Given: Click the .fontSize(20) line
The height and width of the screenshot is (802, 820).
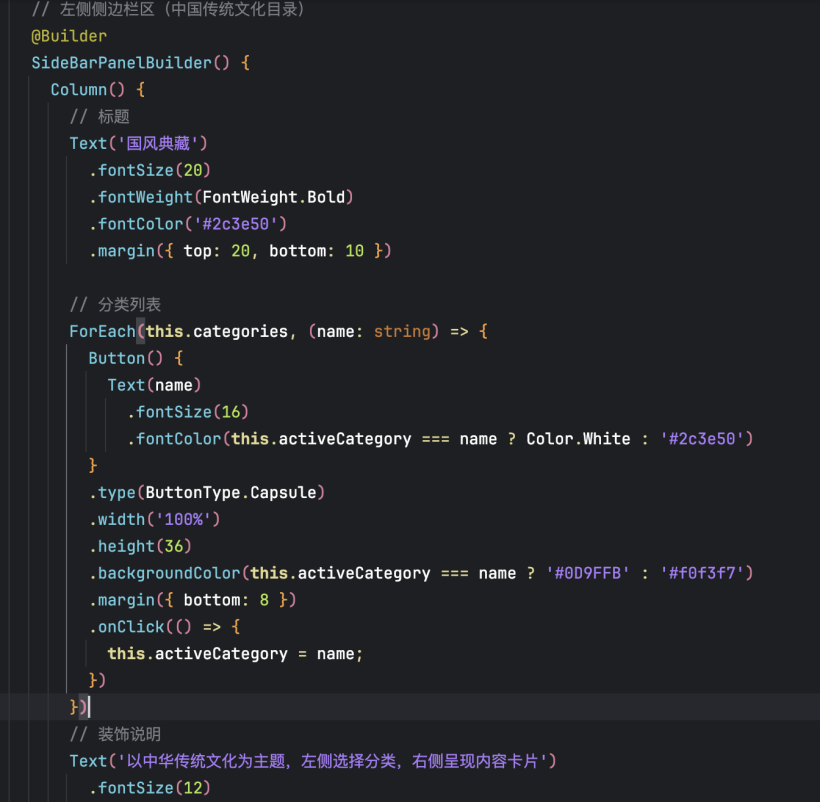Looking at the screenshot, I should [x=150, y=170].
